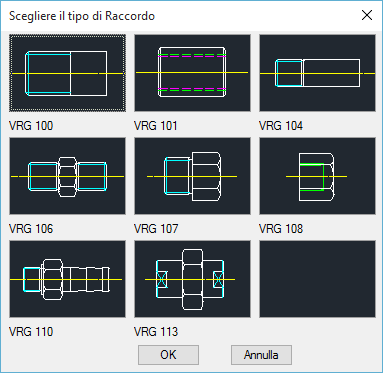Confirm selection with the OK button

[168, 355]
